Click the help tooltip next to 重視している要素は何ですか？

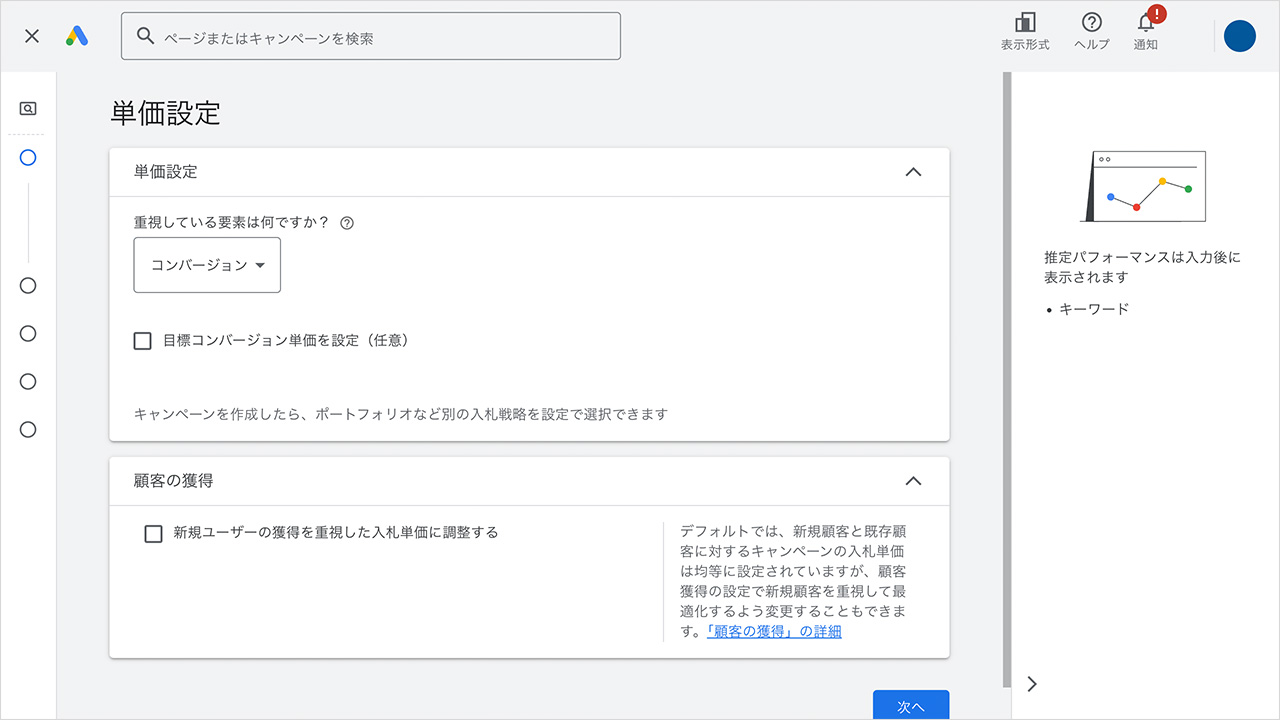(x=346, y=223)
